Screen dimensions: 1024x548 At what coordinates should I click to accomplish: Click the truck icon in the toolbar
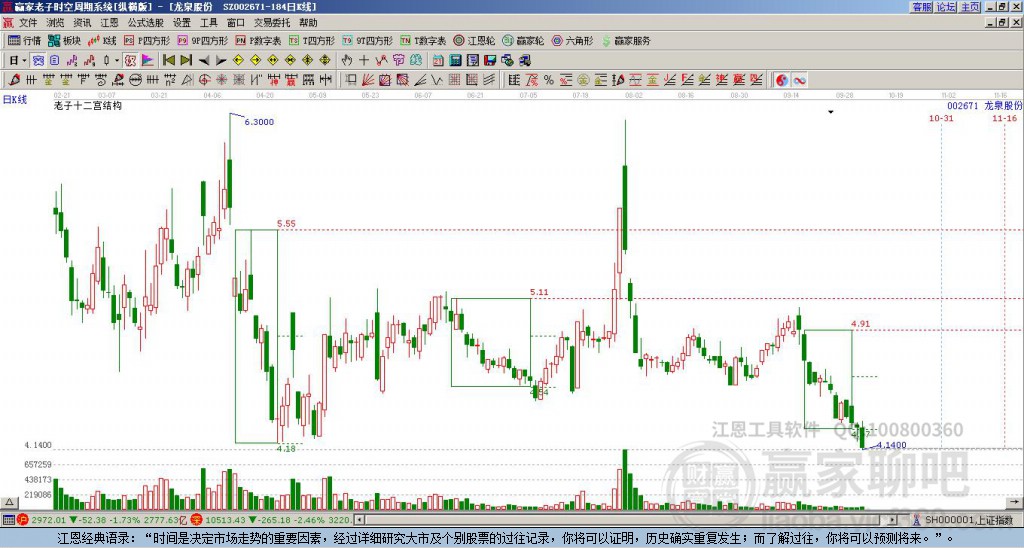coord(525,60)
